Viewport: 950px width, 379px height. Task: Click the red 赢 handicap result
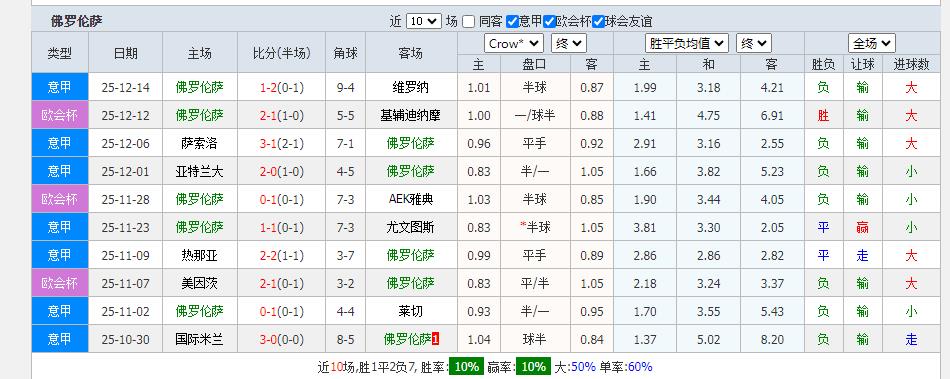[863, 228]
